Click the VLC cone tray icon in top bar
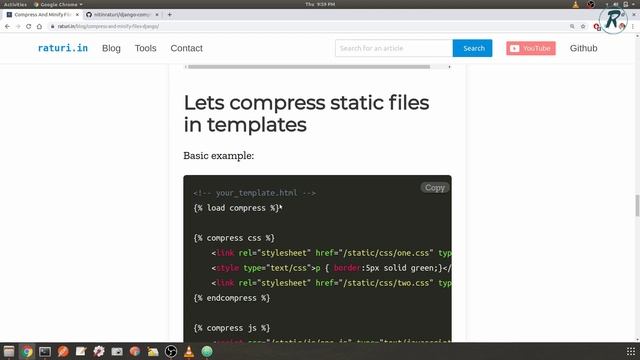The width and height of the screenshot is (640, 360). click(x=576, y=4)
